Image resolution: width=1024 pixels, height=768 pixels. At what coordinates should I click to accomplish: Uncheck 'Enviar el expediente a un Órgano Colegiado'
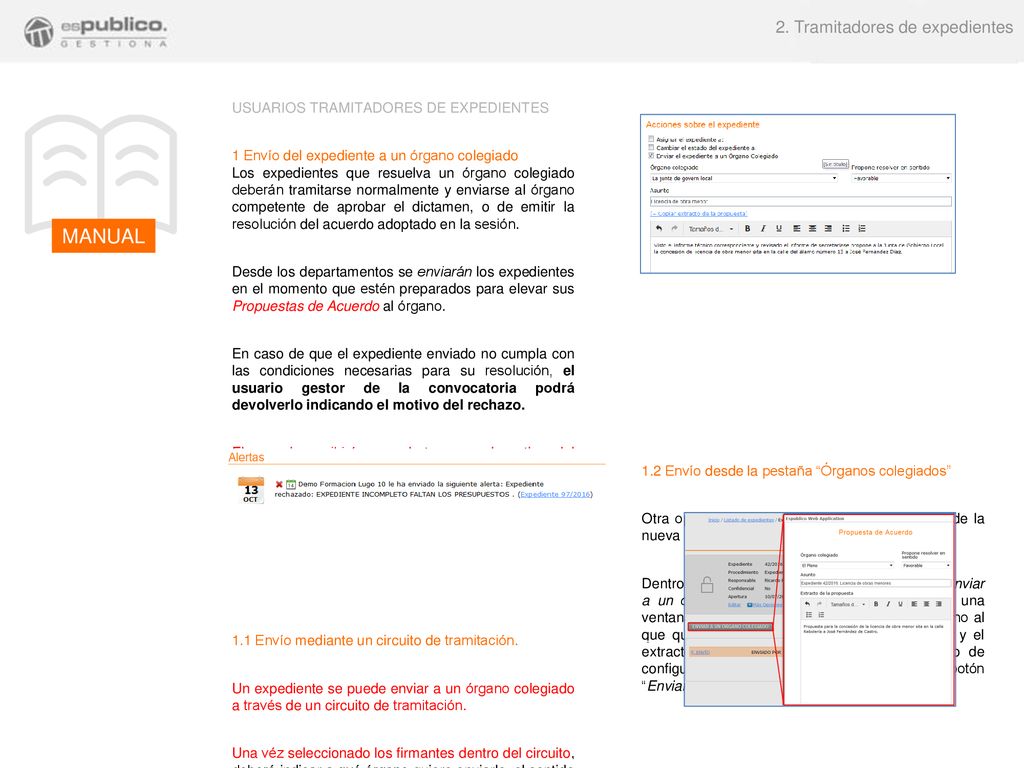point(651,156)
